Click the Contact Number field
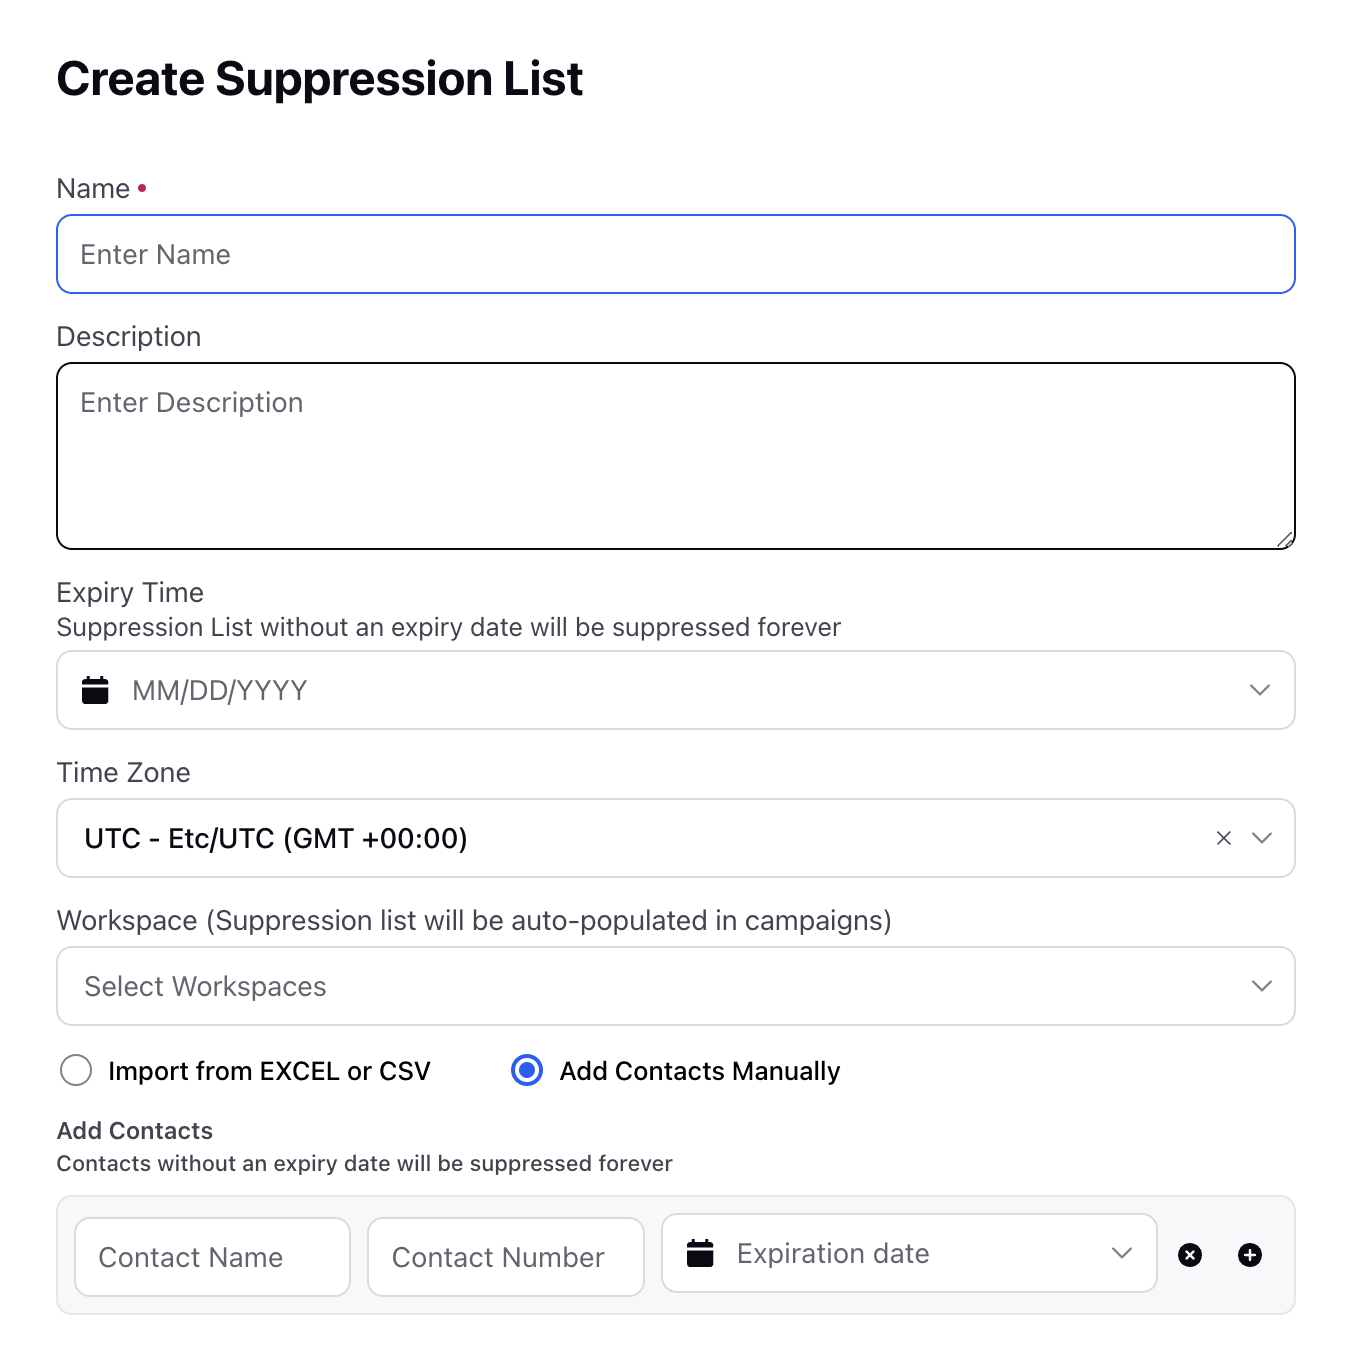This screenshot has width=1354, height=1346. coord(506,1257)
